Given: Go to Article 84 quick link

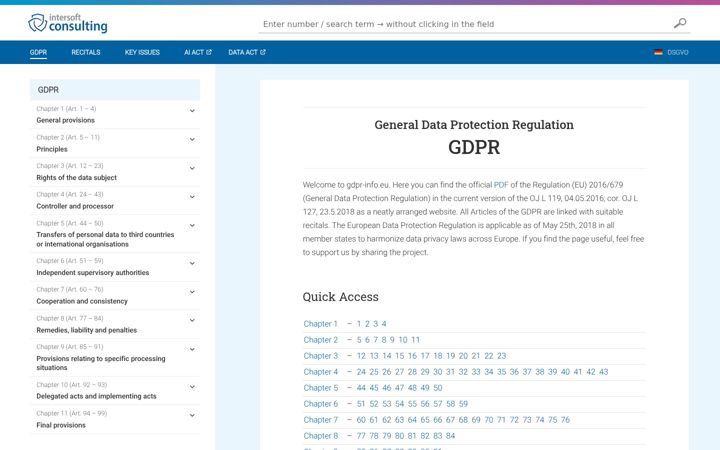Looking at the screenshot, I should (450, 436).
